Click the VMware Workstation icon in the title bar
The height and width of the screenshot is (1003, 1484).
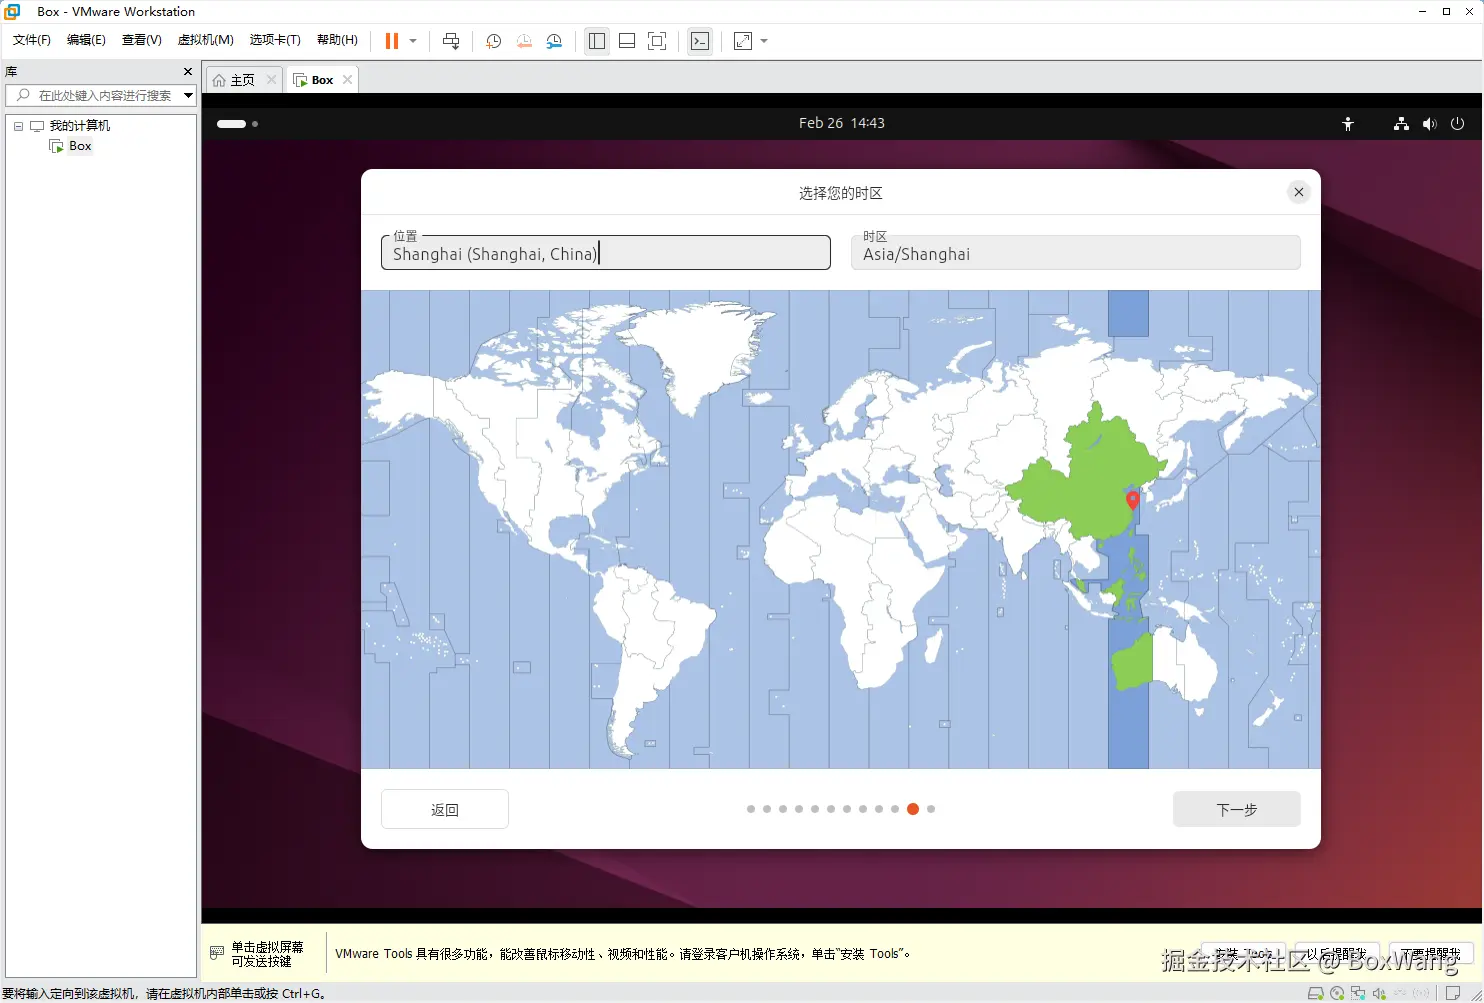[x=13, y=11]
